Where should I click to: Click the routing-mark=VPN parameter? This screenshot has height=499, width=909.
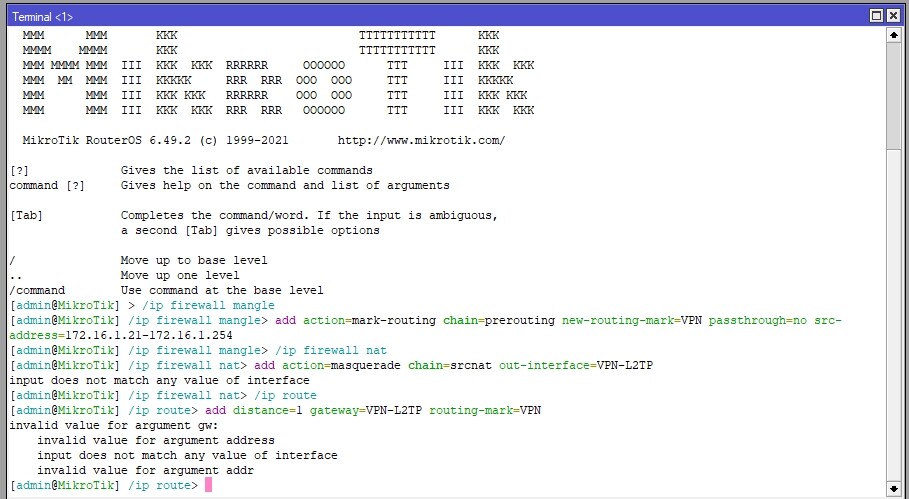(x=485, y=410)
